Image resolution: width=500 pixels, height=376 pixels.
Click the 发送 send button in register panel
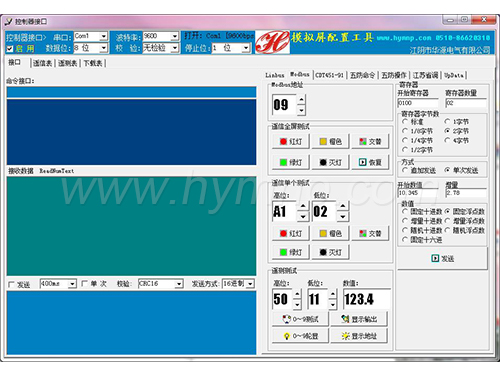coord(442,258)
